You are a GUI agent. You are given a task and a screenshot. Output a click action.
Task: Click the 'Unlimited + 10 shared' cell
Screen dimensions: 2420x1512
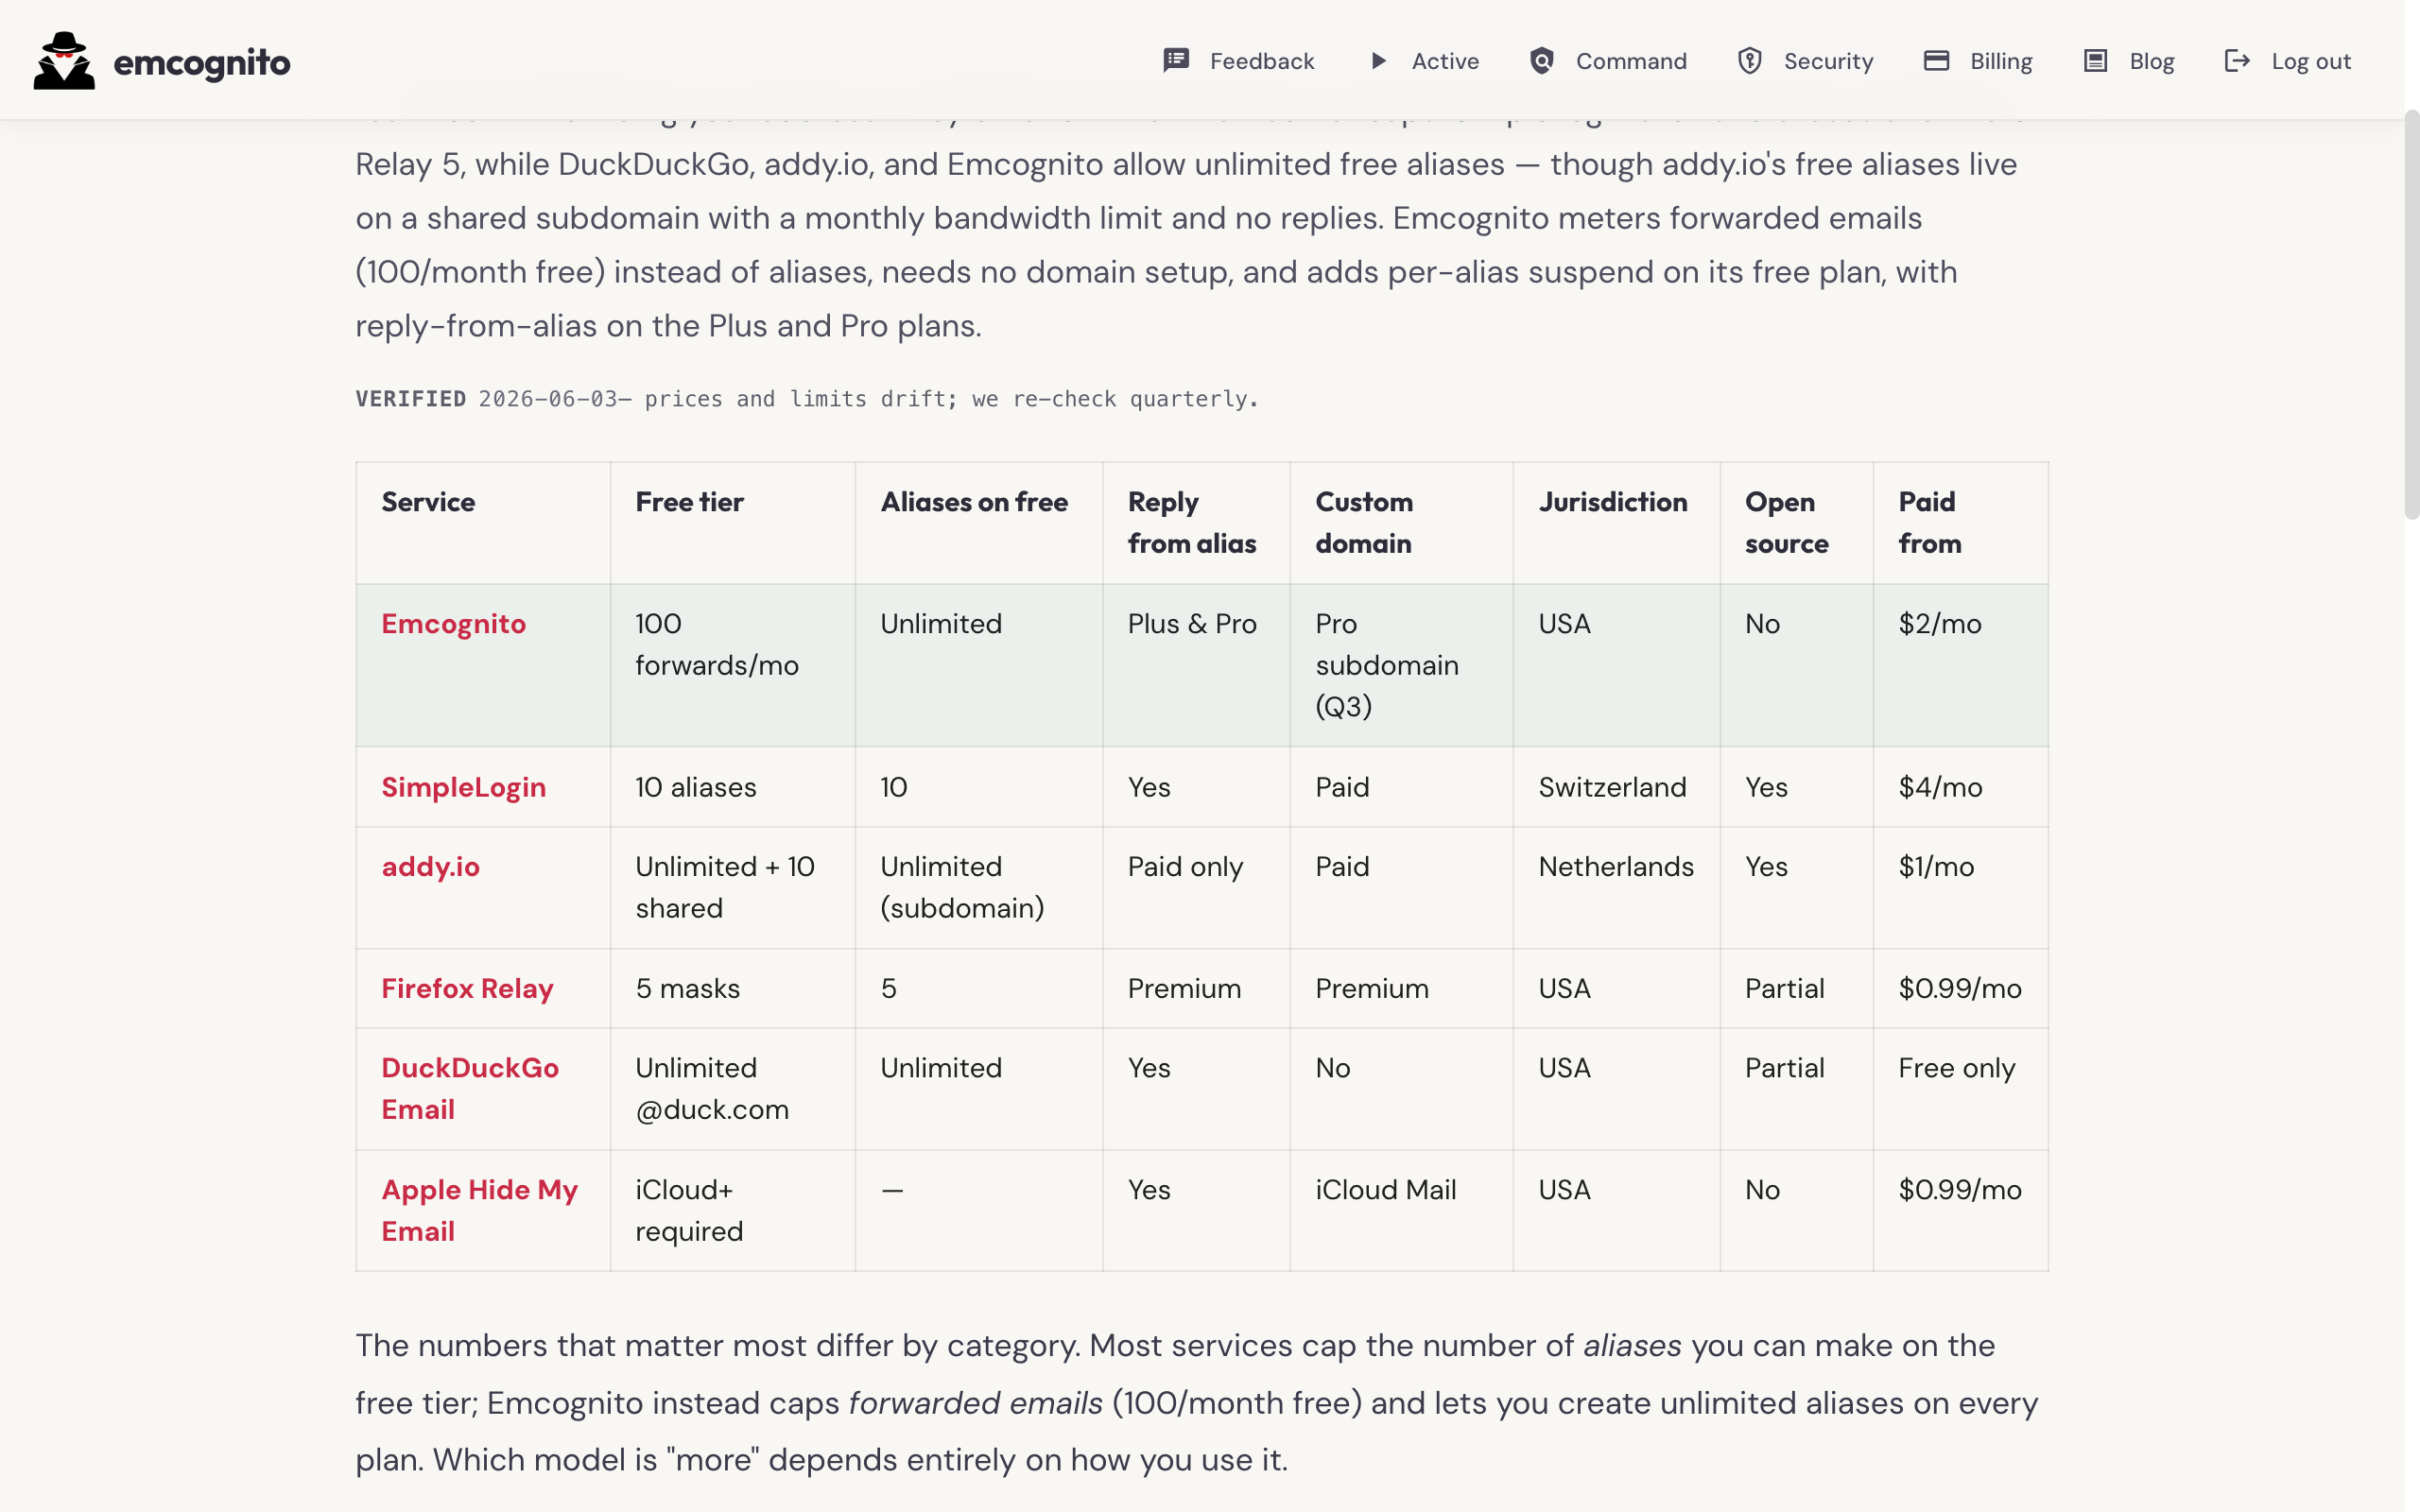point(732,888)
